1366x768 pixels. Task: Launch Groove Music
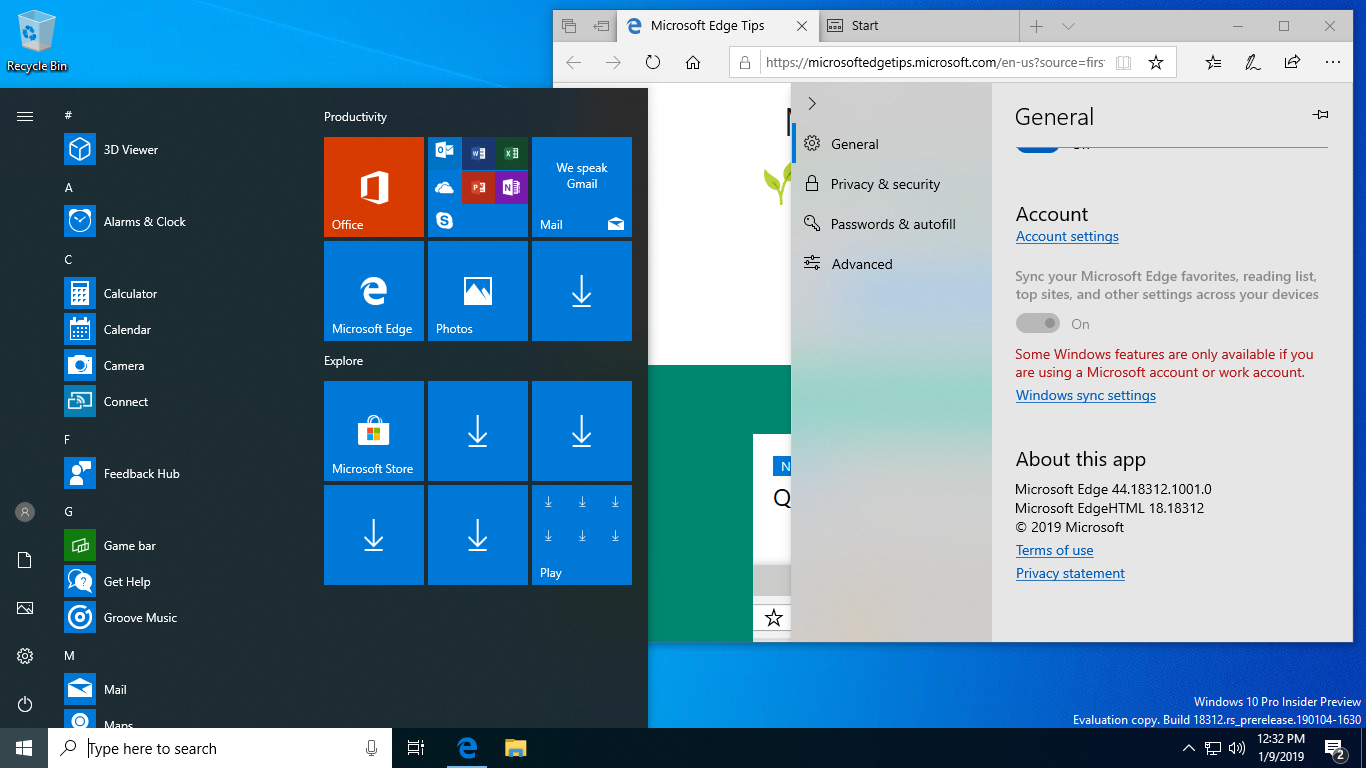(x=180, y=618)
